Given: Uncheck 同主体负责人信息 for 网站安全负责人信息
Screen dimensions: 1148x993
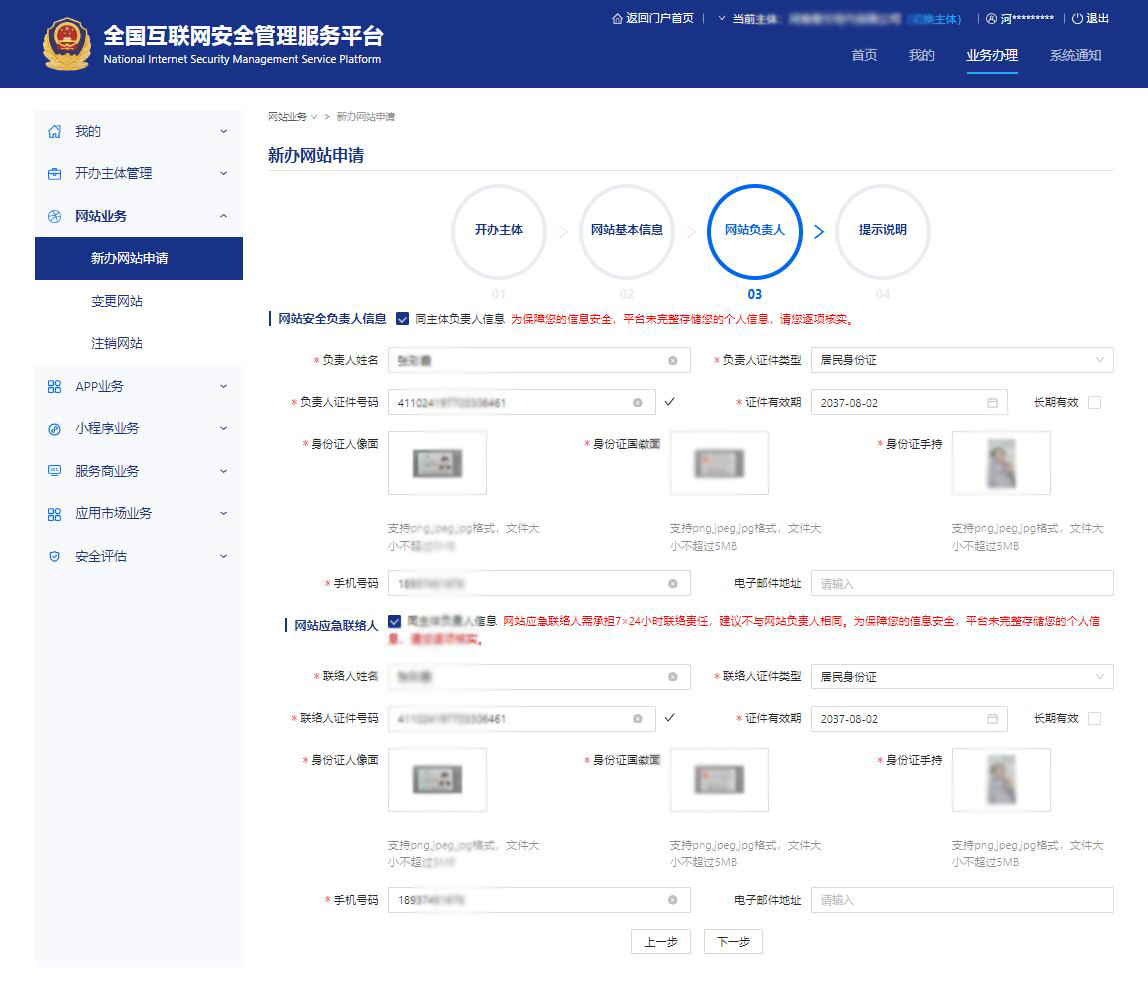Looking at the screenshot, I should [x=402, y=319].
